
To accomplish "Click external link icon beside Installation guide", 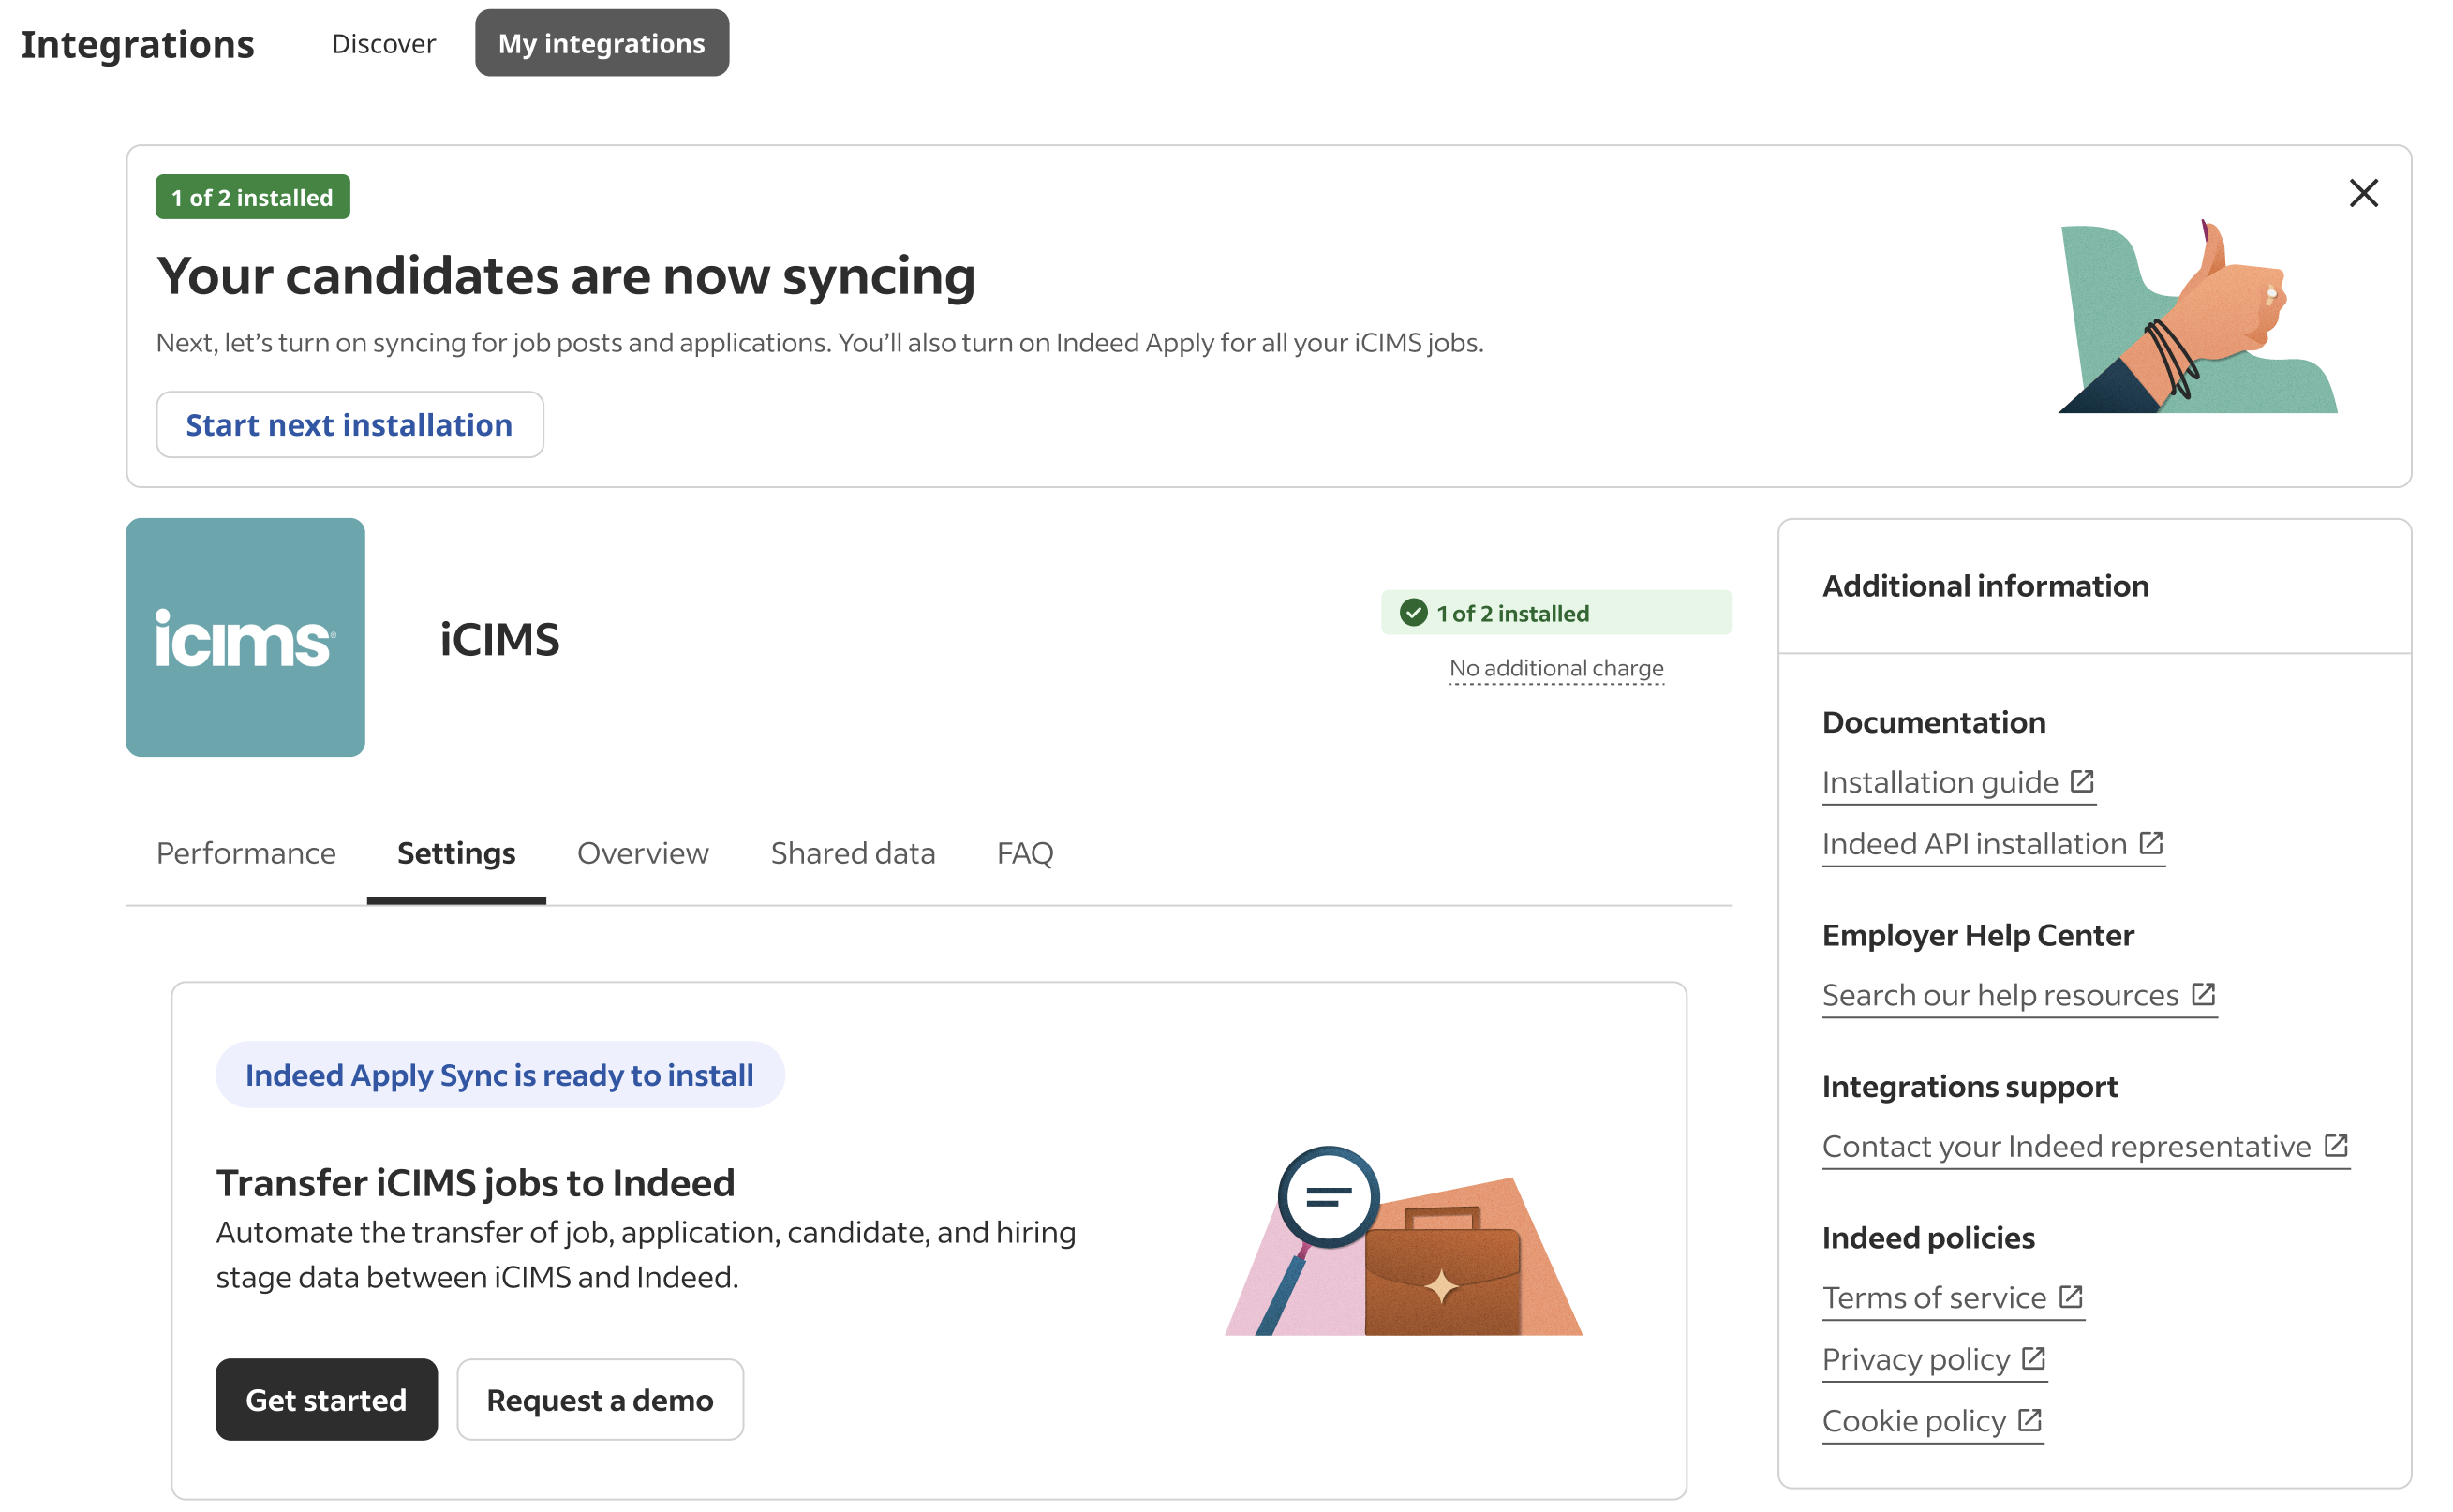I will point(2082,781).
